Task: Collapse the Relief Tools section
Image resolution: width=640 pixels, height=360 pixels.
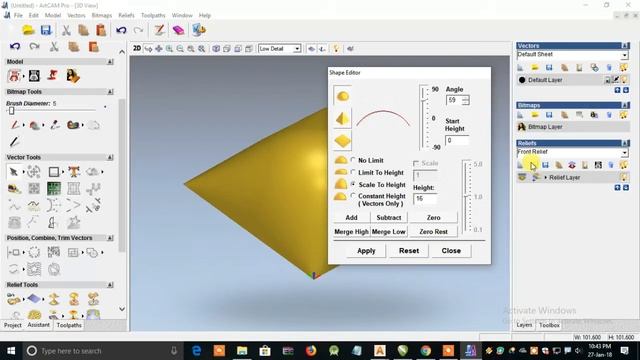Action: click(110, 285)
